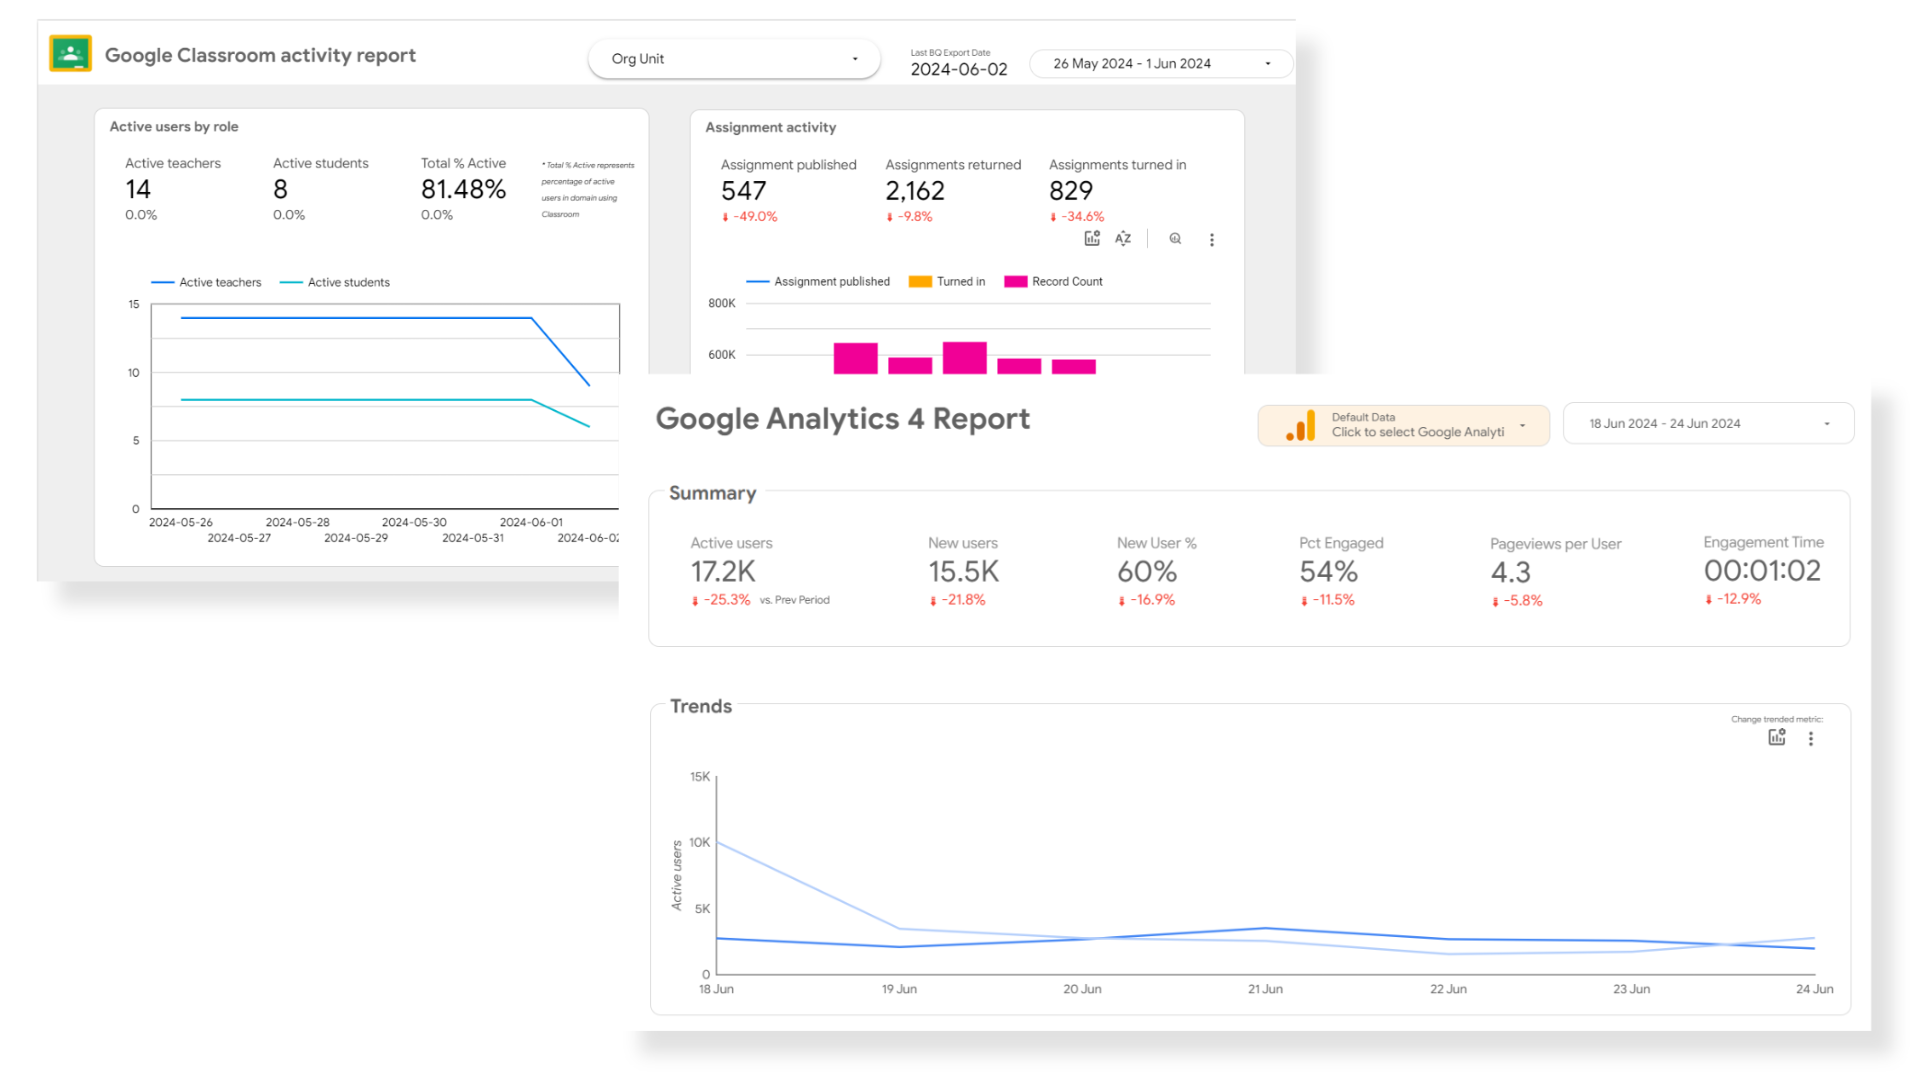Click the Change trended metric label
This screenshot has height=1080, width=1920.
pos(1777,719)
